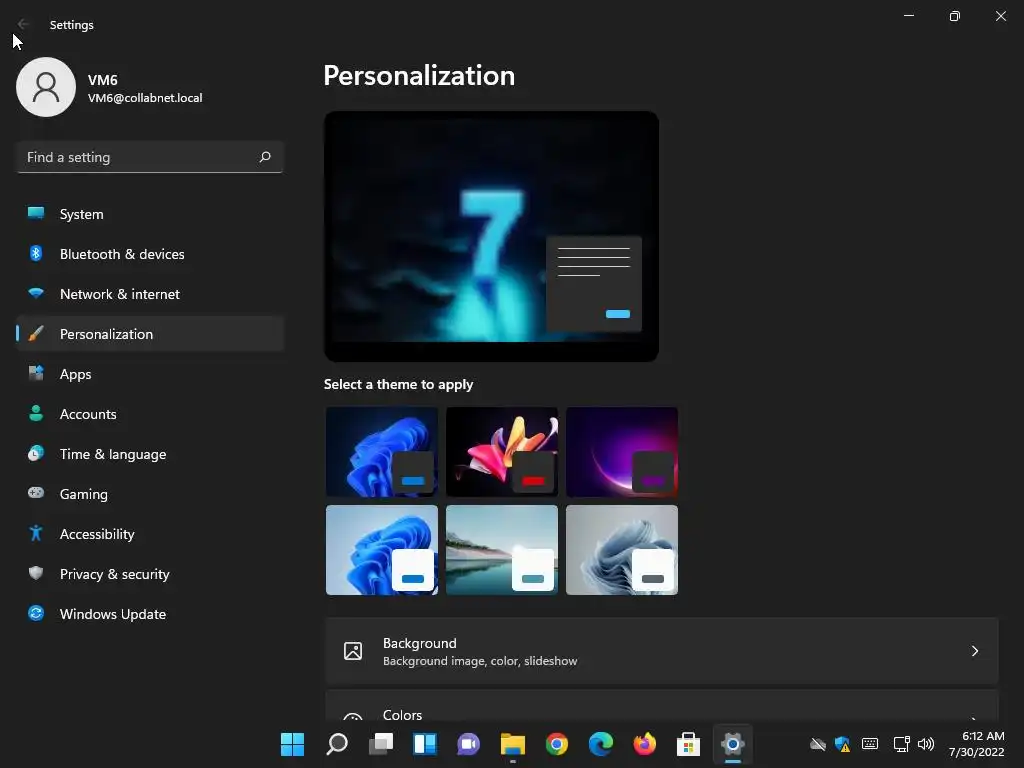Viewport: 1024px width, 768px height.
Task: Open the Colors settings row
Action: click(x=662, y=706)
